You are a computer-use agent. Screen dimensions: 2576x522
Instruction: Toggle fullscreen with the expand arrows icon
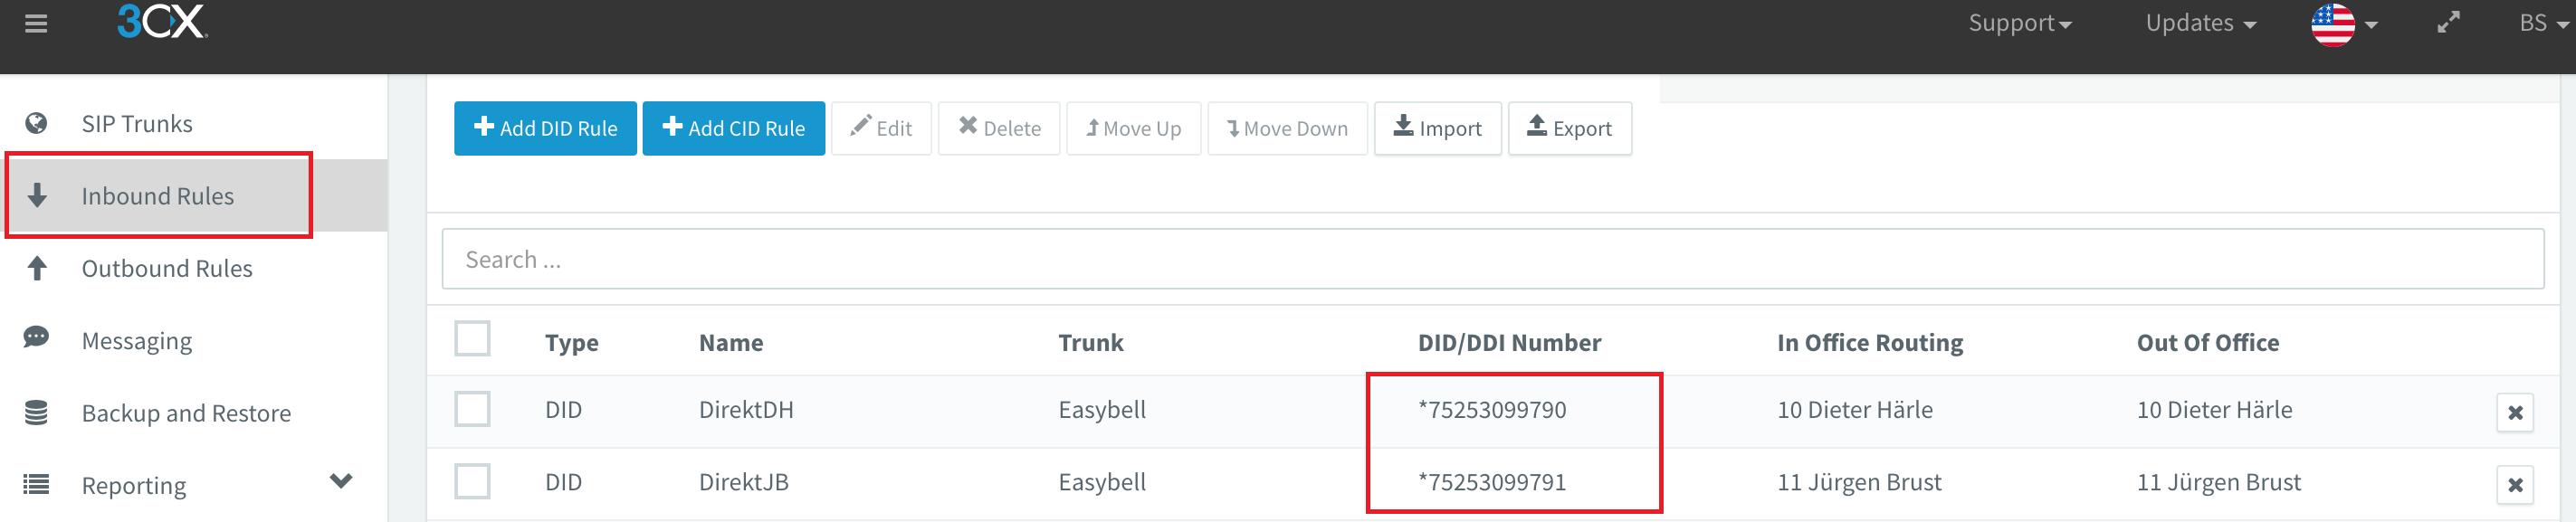pyautogui.click(x=2448, y=22)
